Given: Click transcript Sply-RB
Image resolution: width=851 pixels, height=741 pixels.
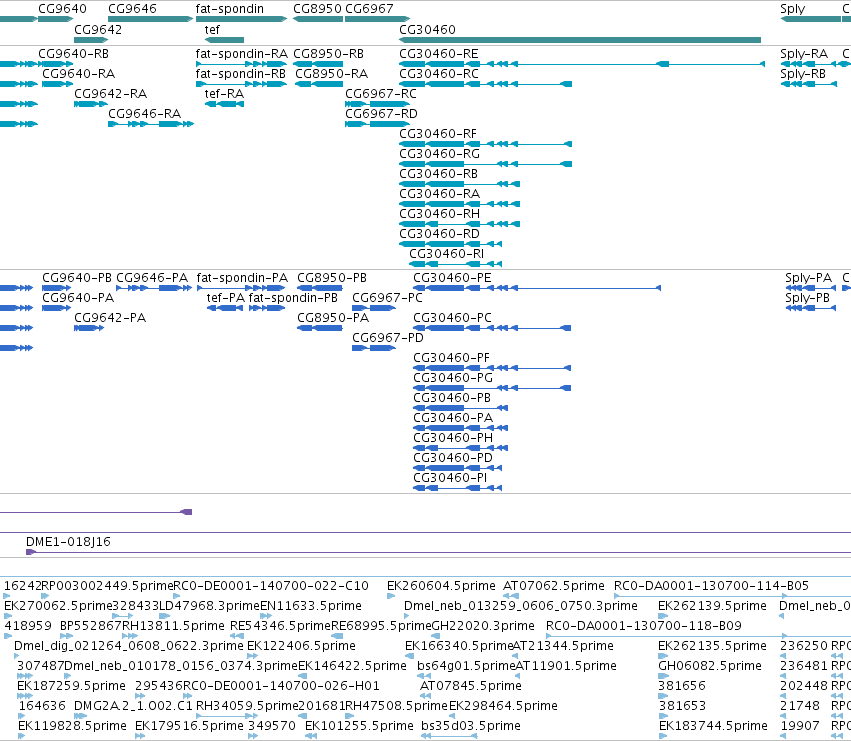Looking at the screenshot, I should pos(803,74).
